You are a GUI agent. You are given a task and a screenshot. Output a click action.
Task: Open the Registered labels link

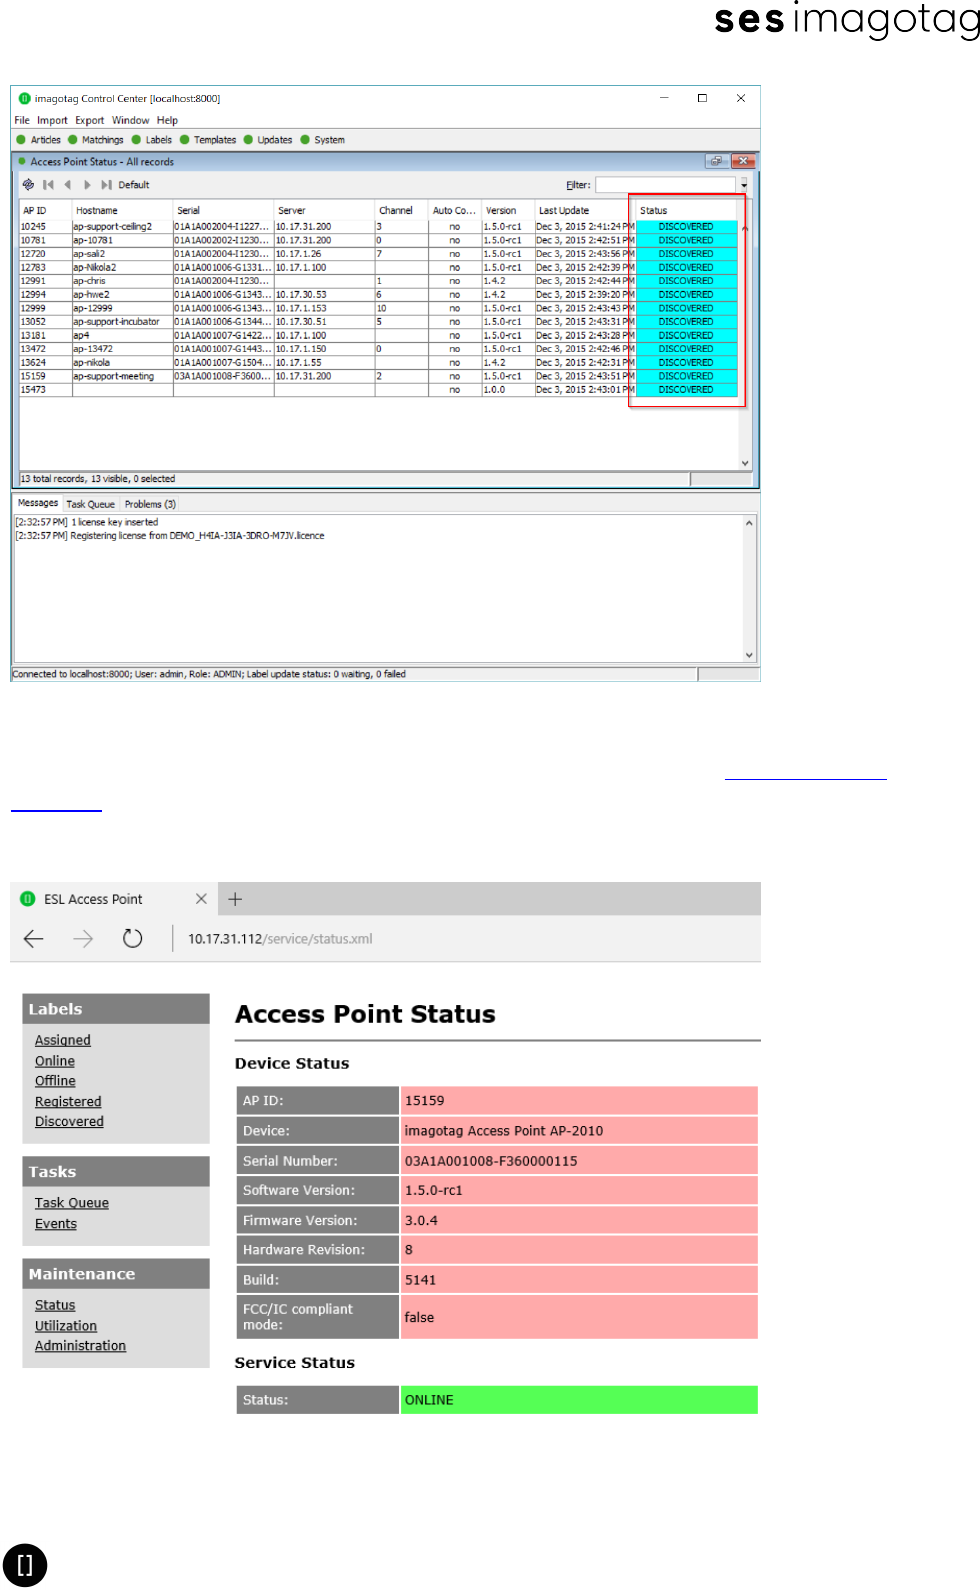click(x=68, y=1102)
